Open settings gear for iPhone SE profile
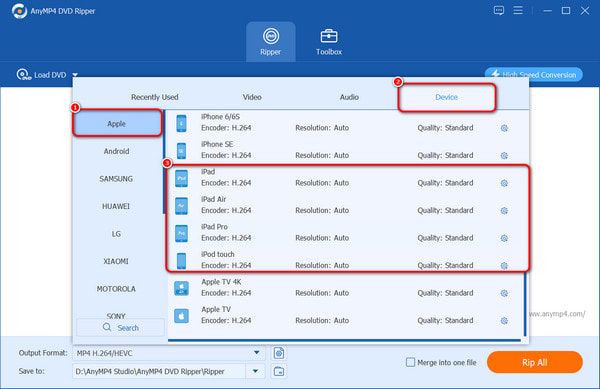Image resolution: width=600 pixels, height=389 pixels. [504, 156]
